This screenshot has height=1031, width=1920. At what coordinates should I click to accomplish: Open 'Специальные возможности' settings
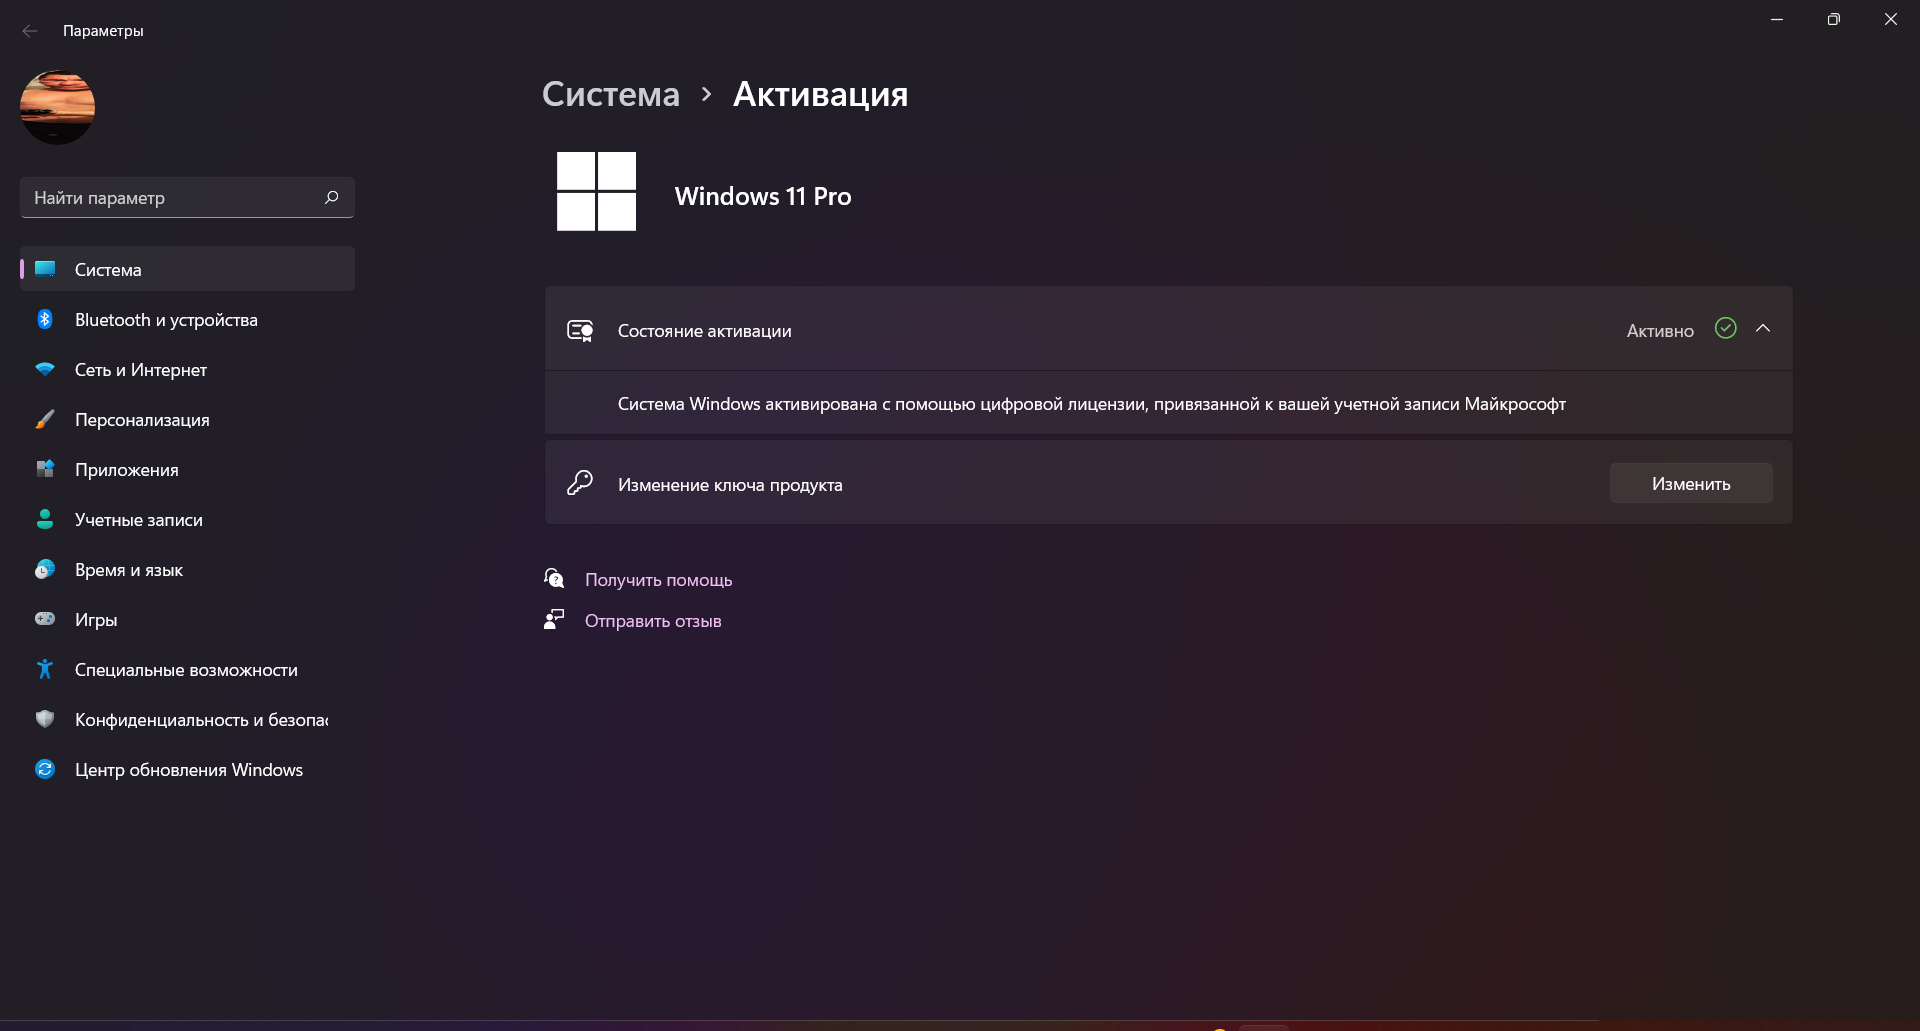point(187,670)
